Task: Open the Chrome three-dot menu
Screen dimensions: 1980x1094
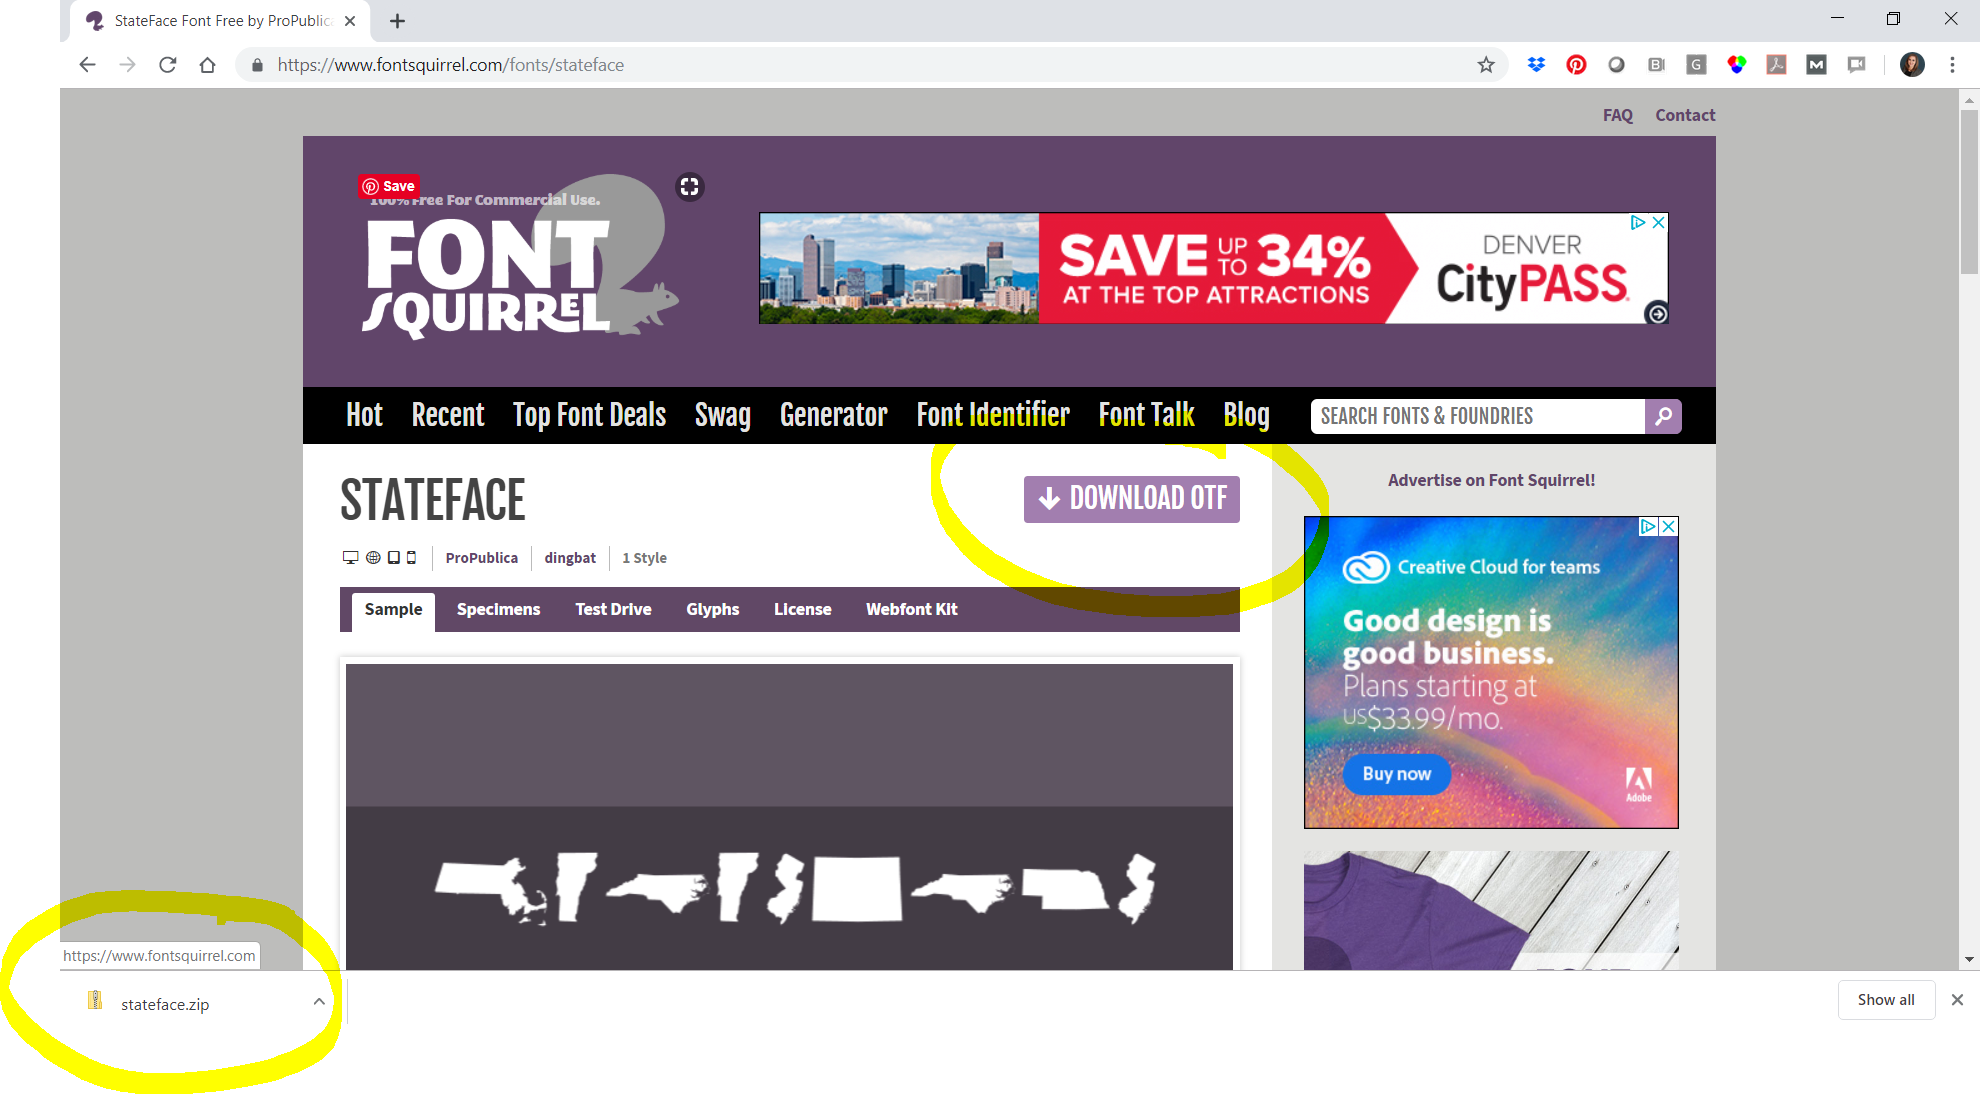Action: (1952, 64)
